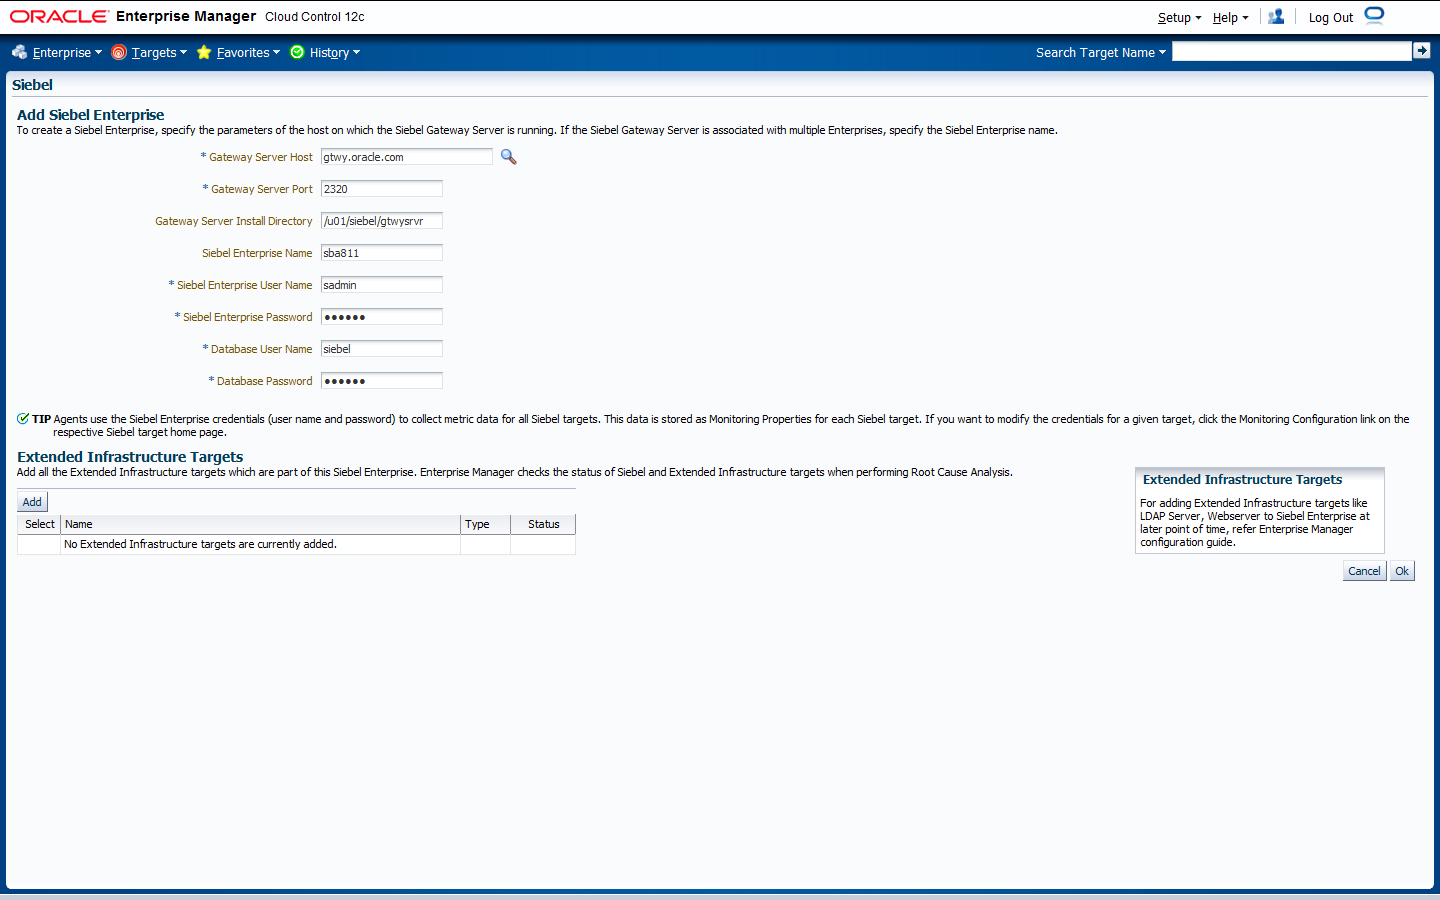Click the Gateway Server Host field
Screen dimensions: 1440x900
407,157
